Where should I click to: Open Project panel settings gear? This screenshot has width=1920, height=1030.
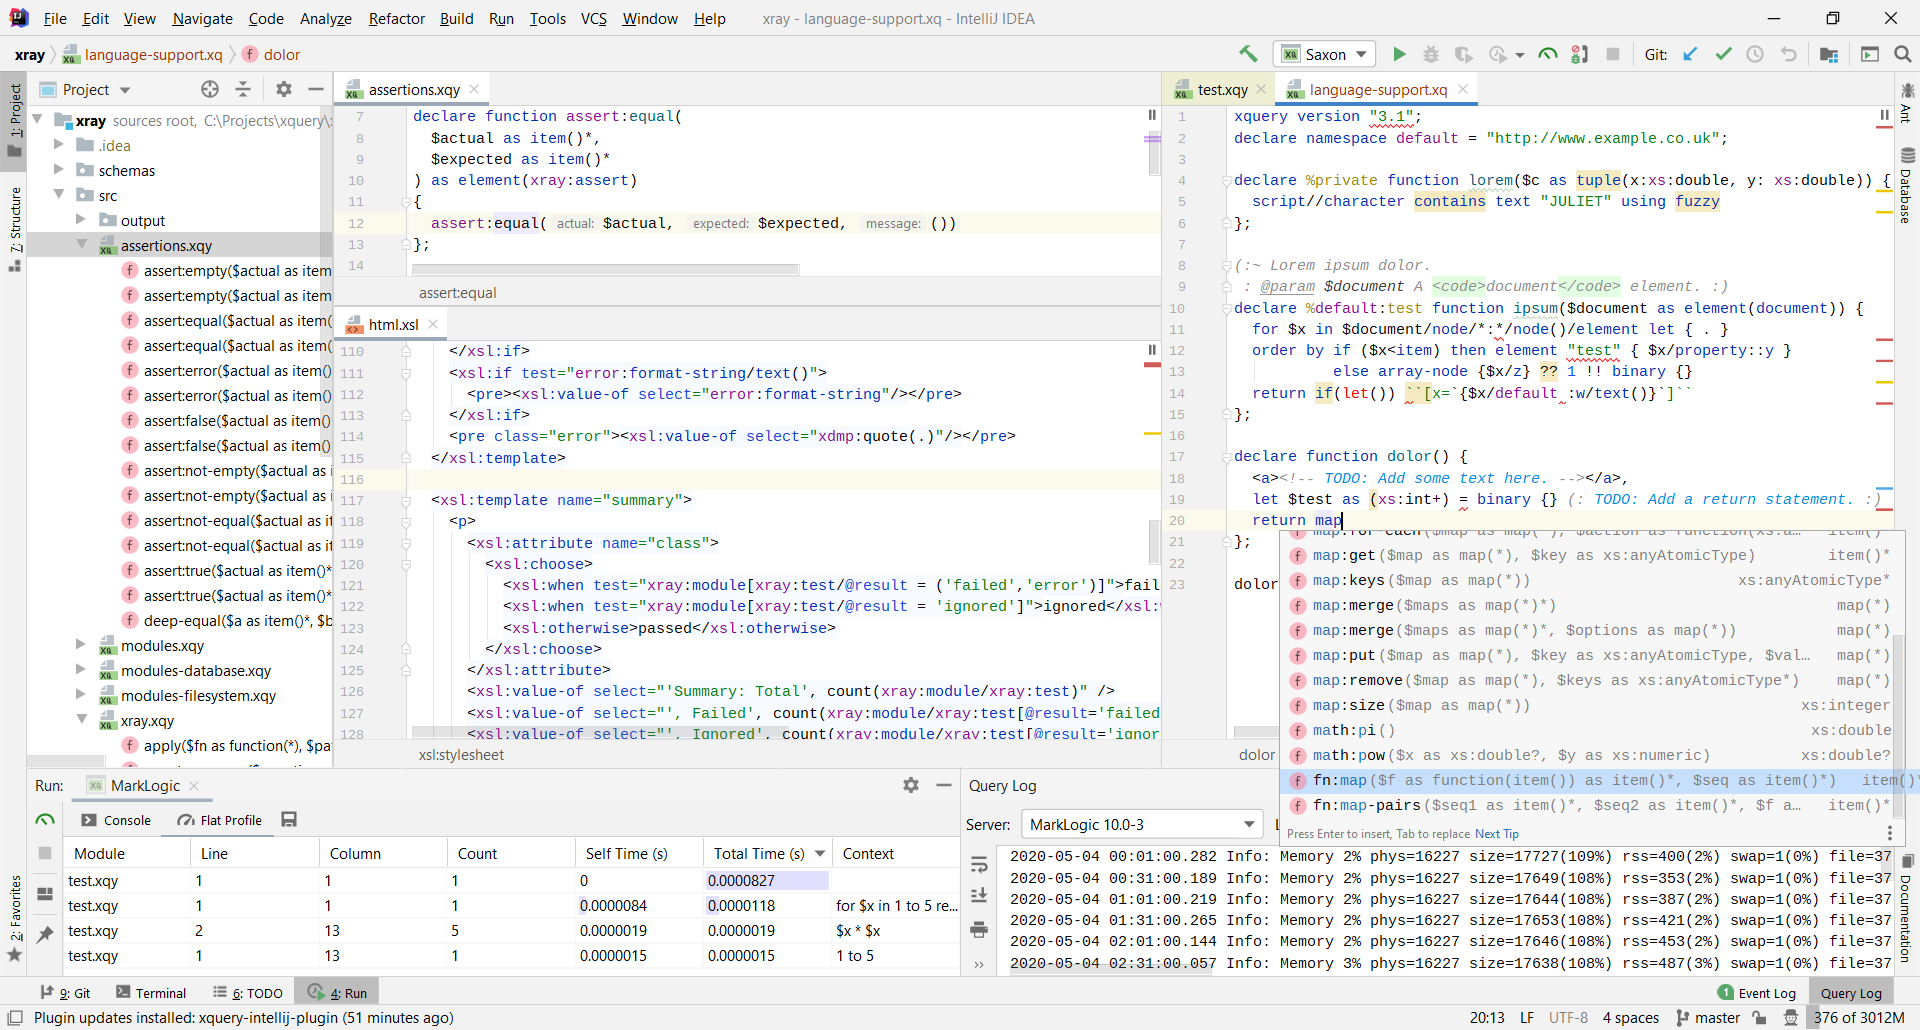click(x=284, y=89)
